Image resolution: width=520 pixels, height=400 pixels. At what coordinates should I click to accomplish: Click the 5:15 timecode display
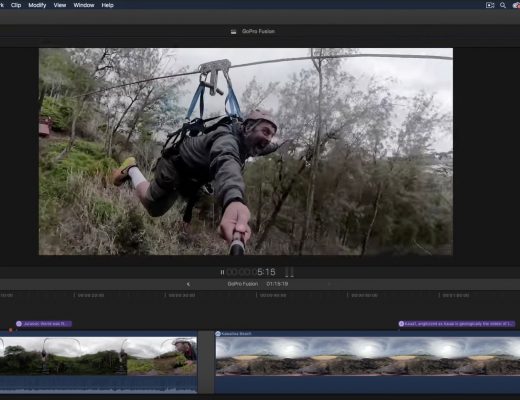(251, 272)
